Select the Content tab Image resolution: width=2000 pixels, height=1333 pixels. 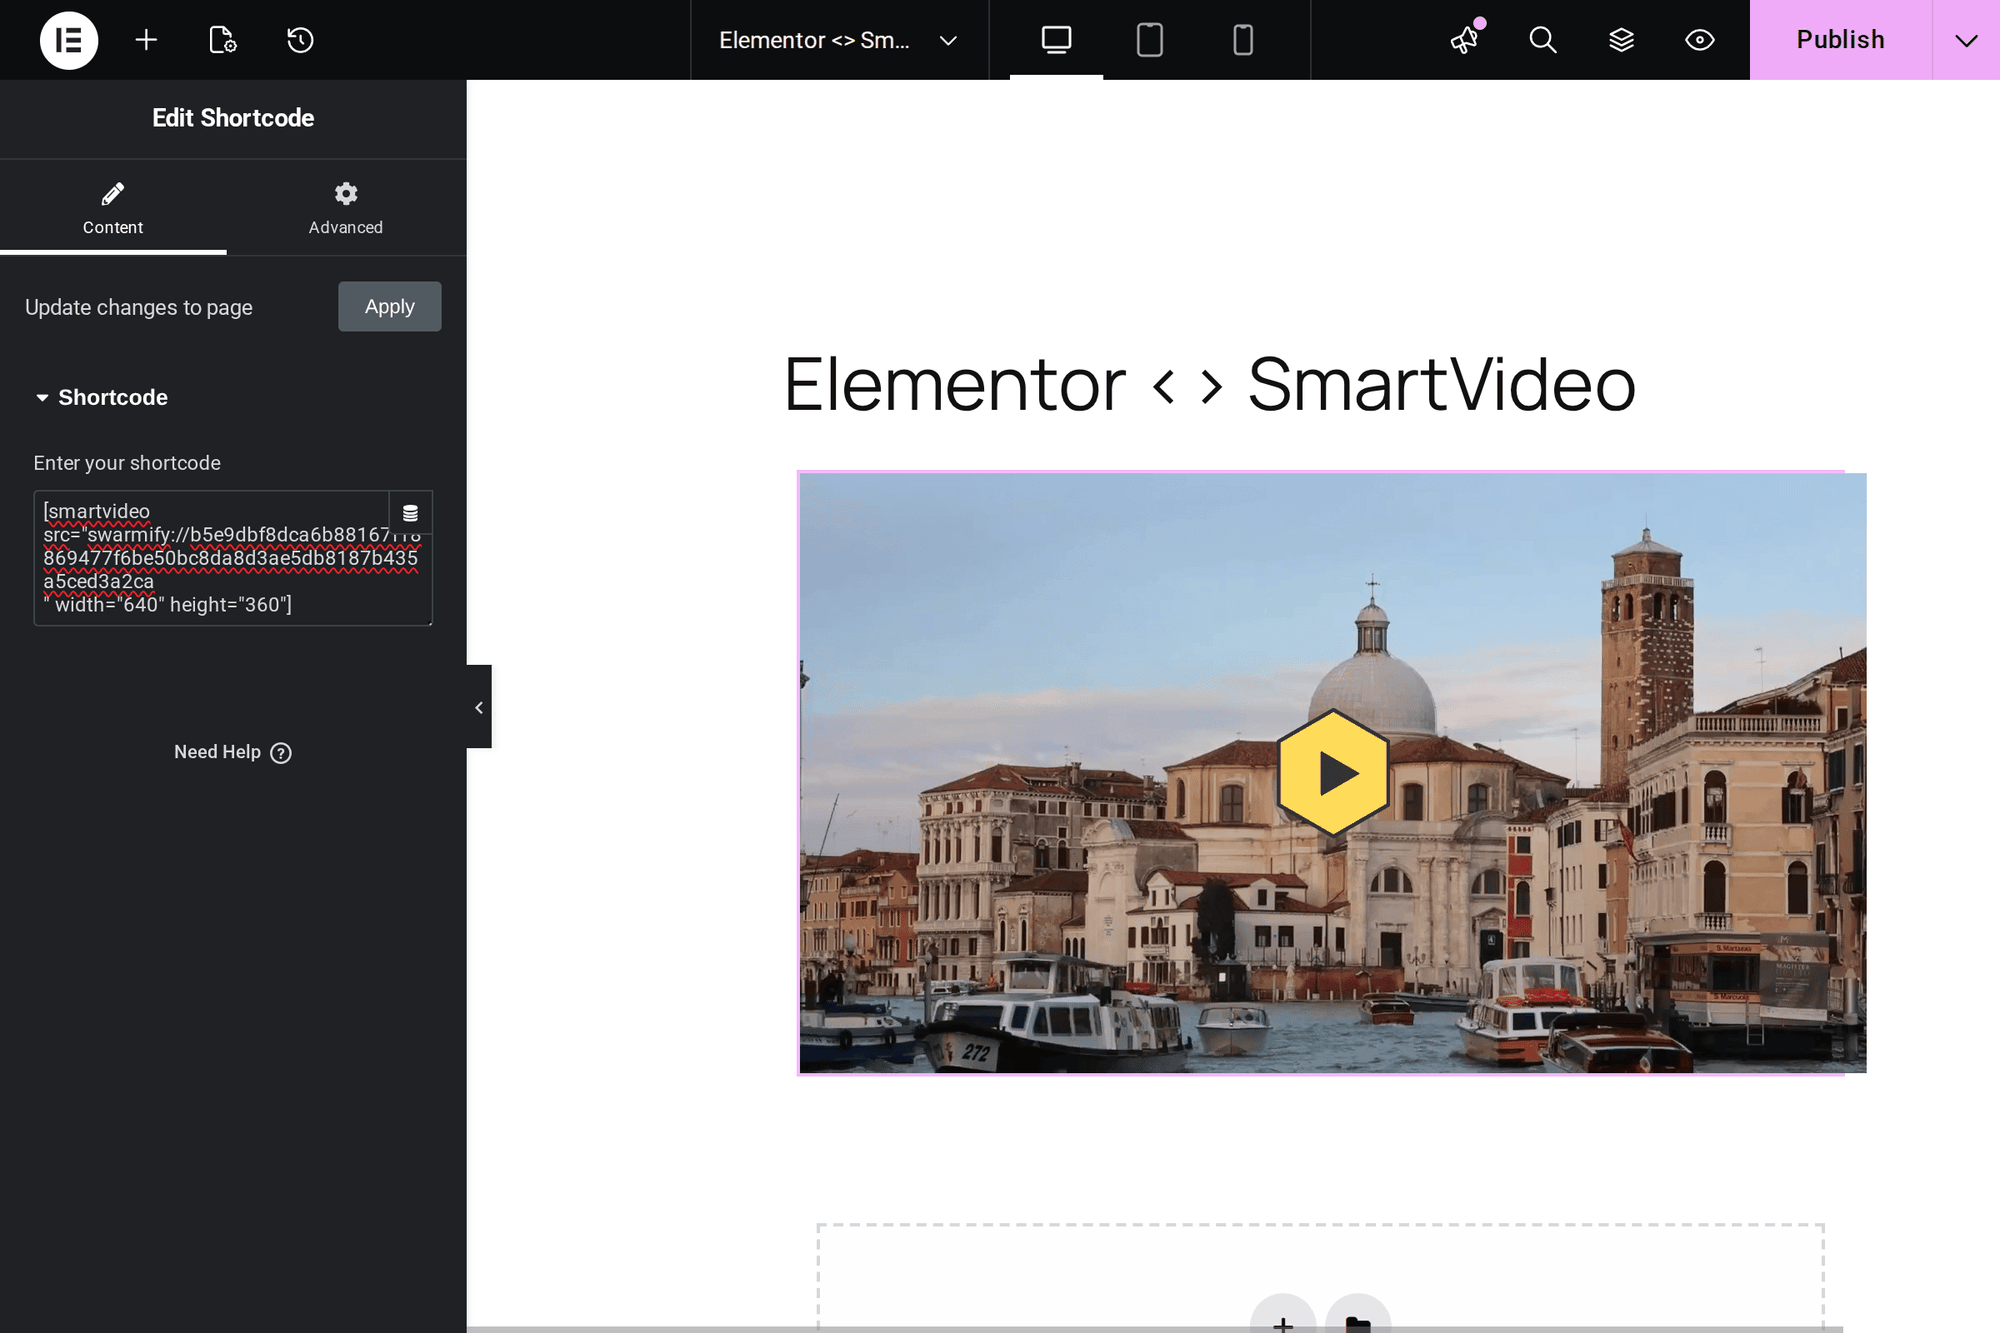coord(112,207)
